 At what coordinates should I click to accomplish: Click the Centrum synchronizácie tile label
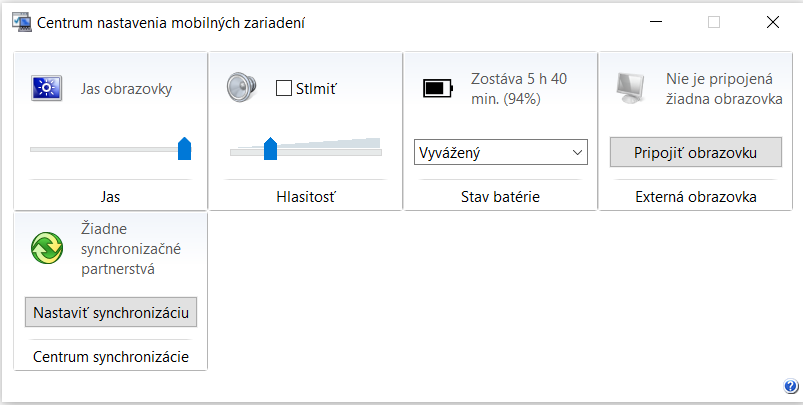point(110,356)
